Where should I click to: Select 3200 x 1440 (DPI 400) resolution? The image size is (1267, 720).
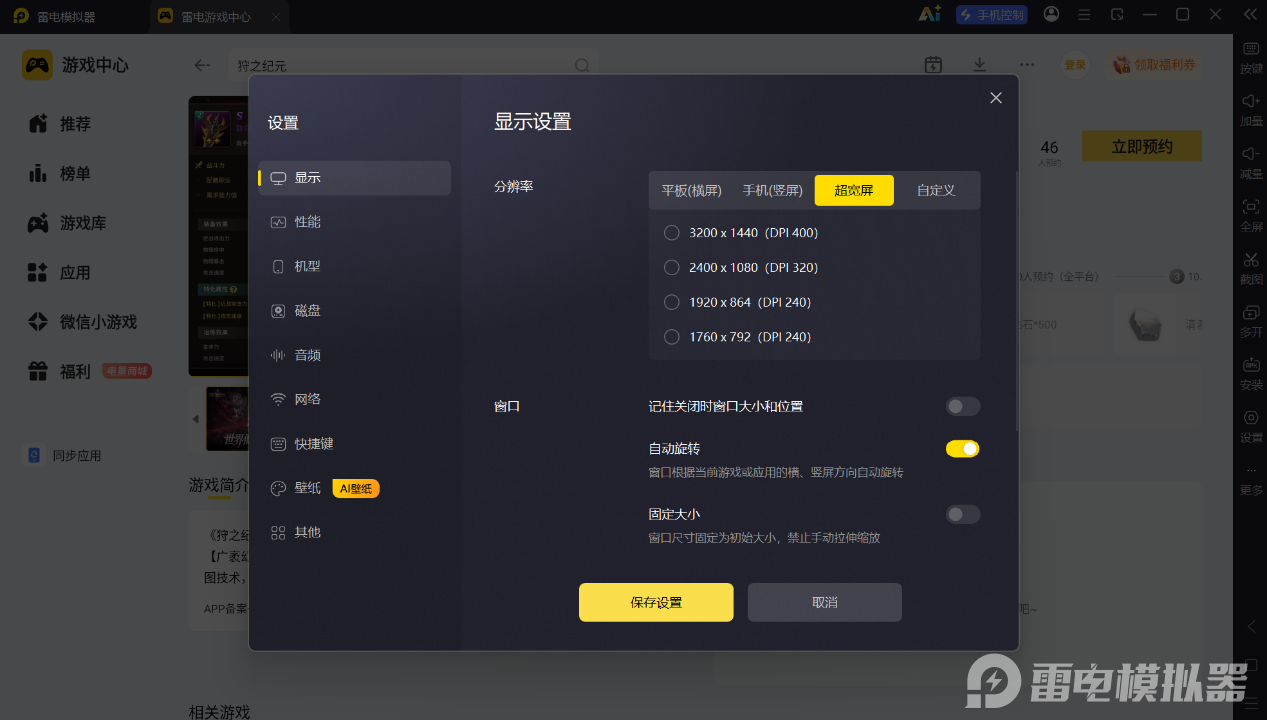[741, 233]
